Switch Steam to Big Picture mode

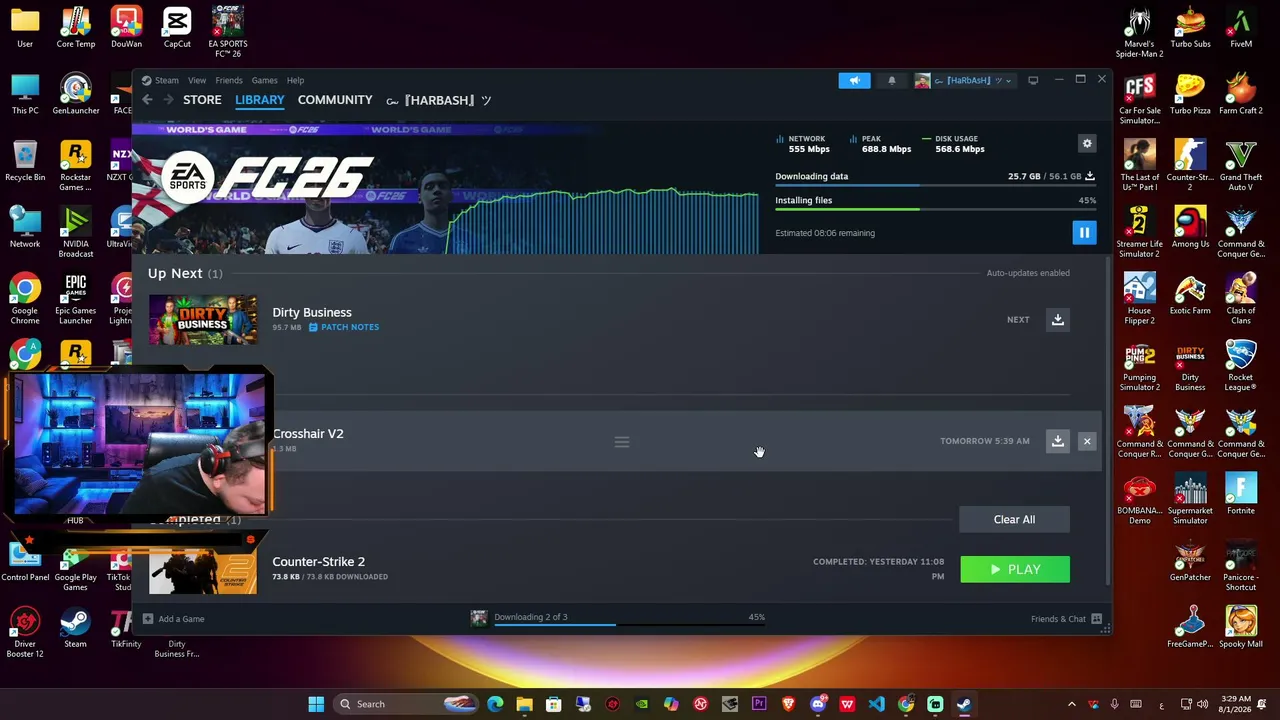pyautogui.click(x=1033, y=80)
